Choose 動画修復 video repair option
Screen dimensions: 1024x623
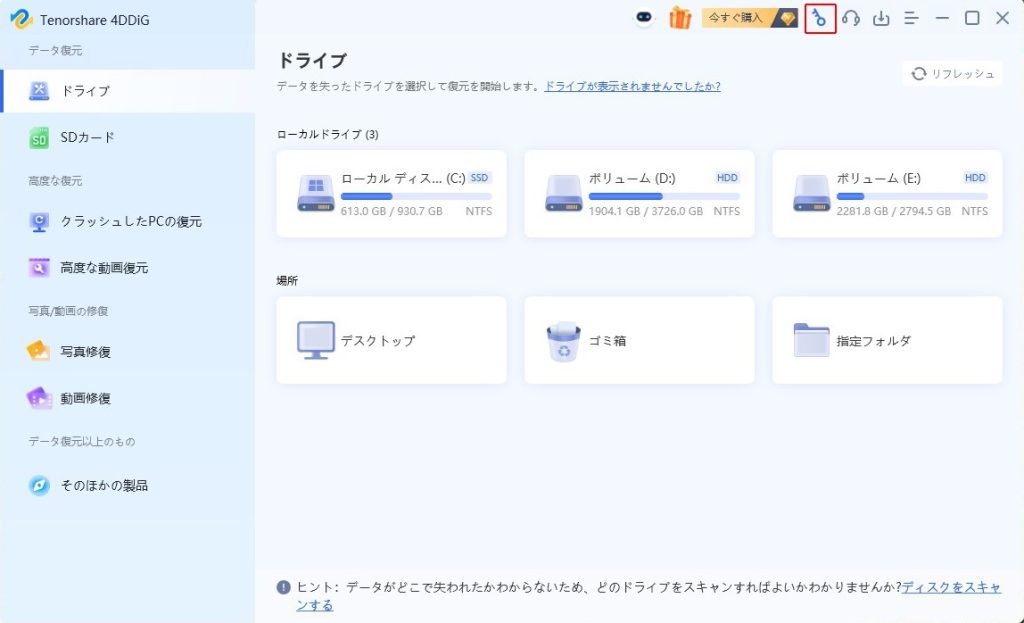(x=85, y=398)
